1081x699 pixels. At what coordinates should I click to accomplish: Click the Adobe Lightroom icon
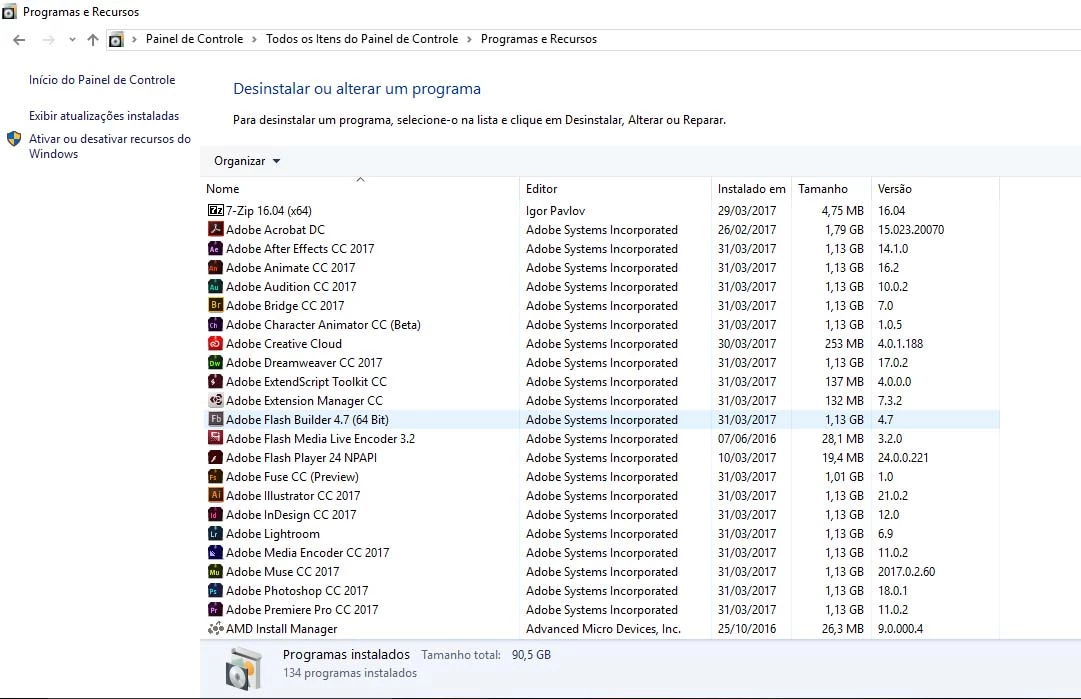pyautogui.click(x=216, y=534)
